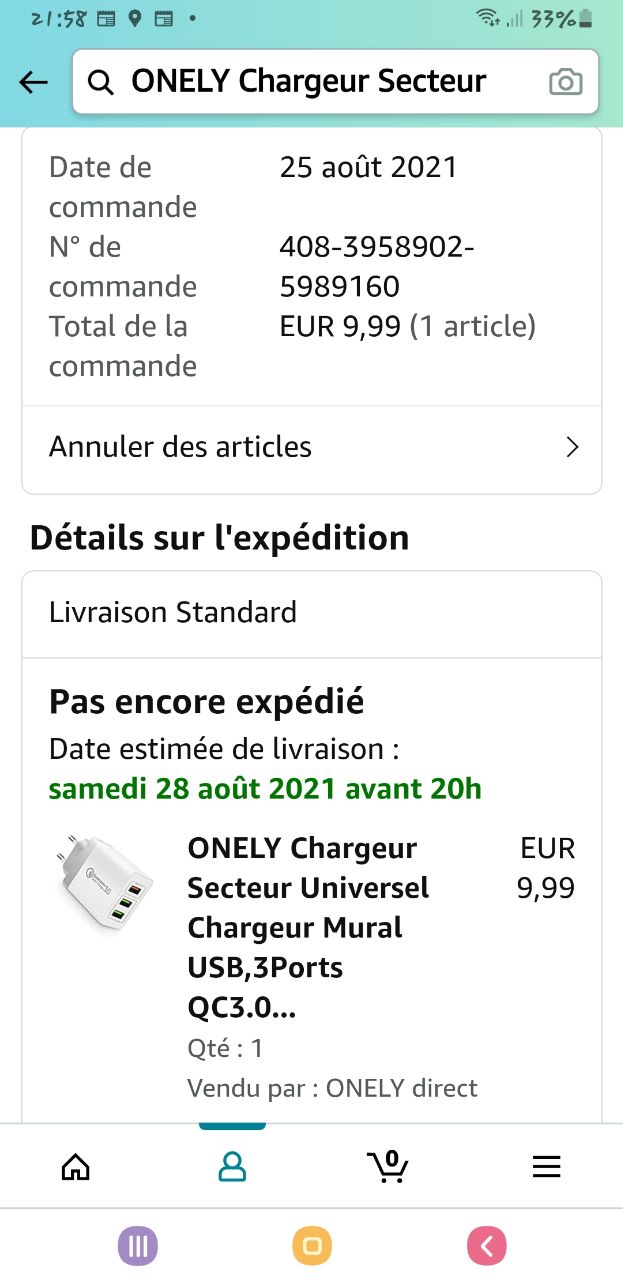Open the shopping cart
The height and width of the screenshot is (1280, 623).
(388, 1166)
